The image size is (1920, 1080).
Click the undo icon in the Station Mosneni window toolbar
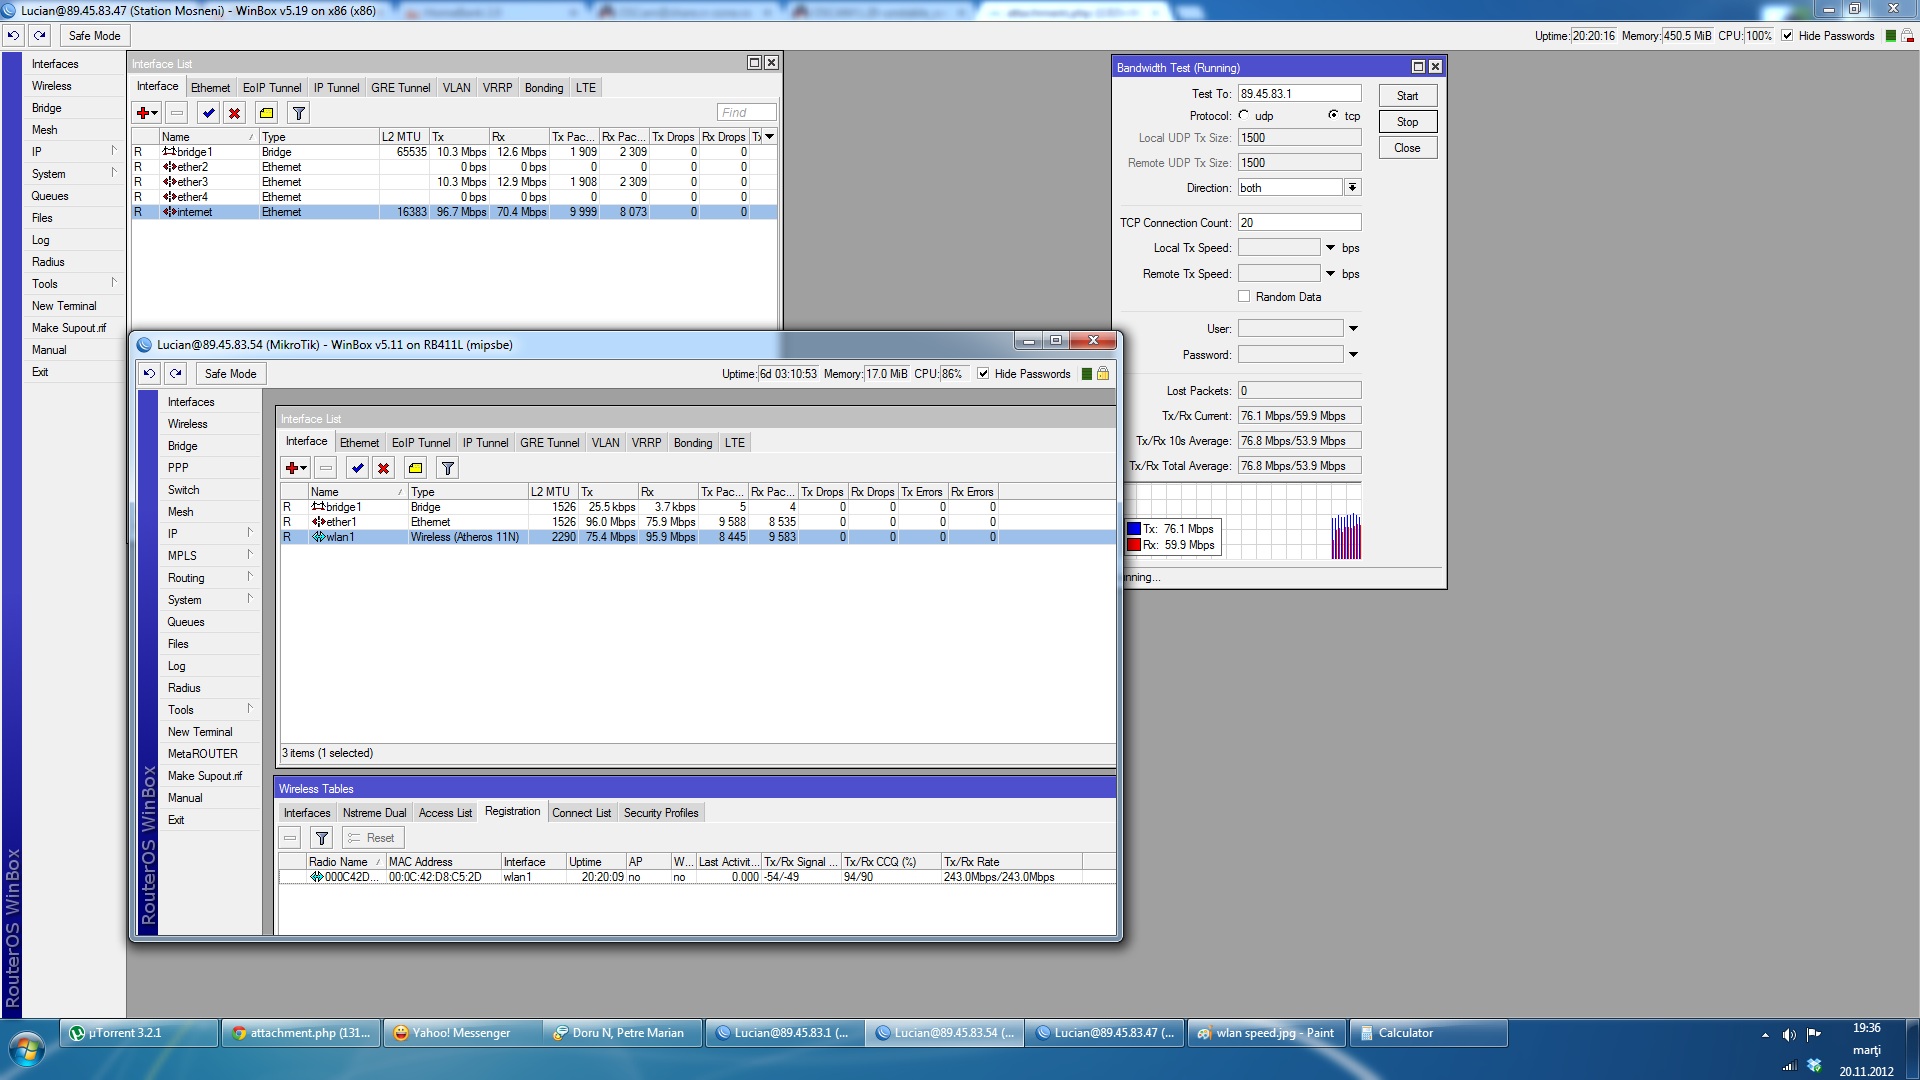click(x=13, y=36)
